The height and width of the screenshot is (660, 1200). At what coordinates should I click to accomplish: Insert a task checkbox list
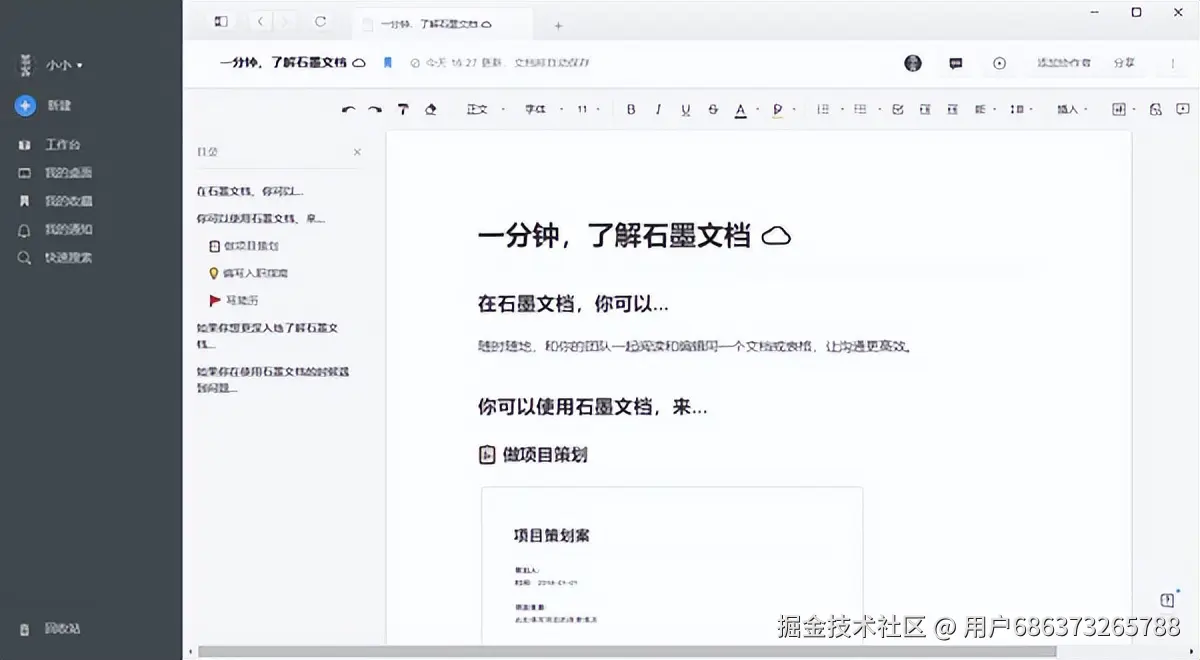point(897,109)
